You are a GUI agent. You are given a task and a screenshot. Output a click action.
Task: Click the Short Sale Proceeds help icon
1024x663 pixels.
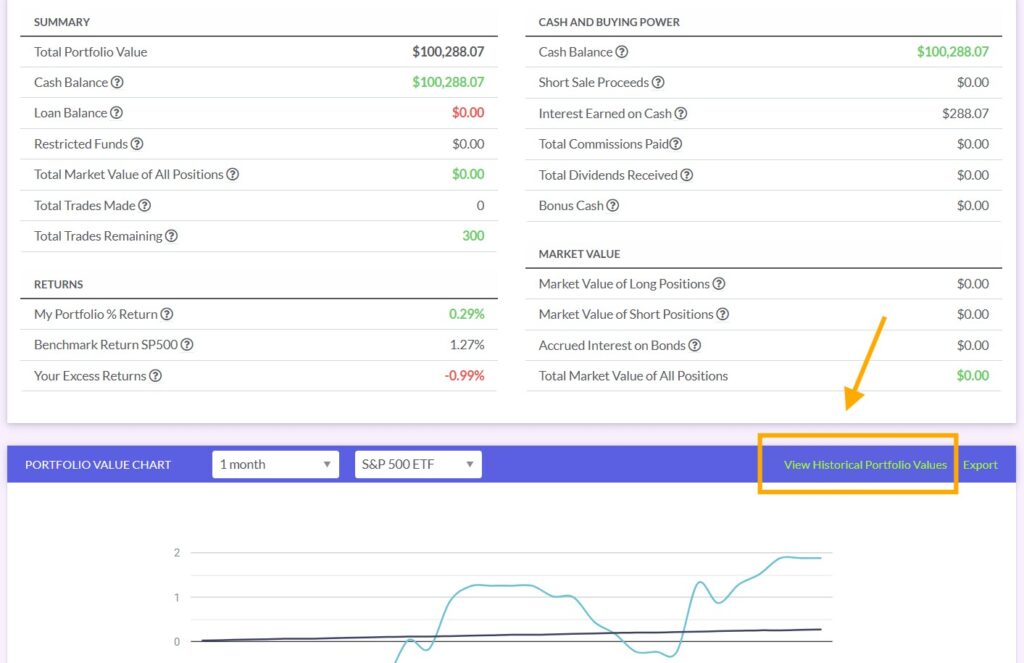[658, 83]
